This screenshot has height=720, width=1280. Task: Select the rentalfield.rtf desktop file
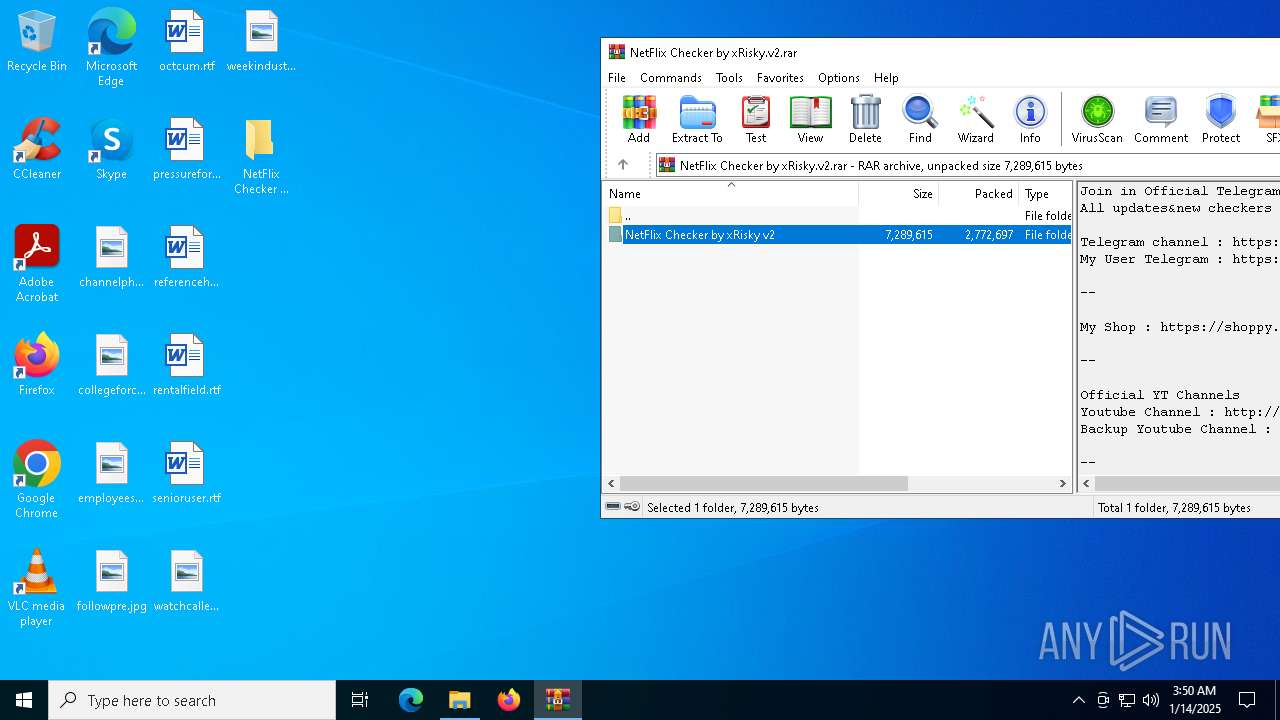186,365
